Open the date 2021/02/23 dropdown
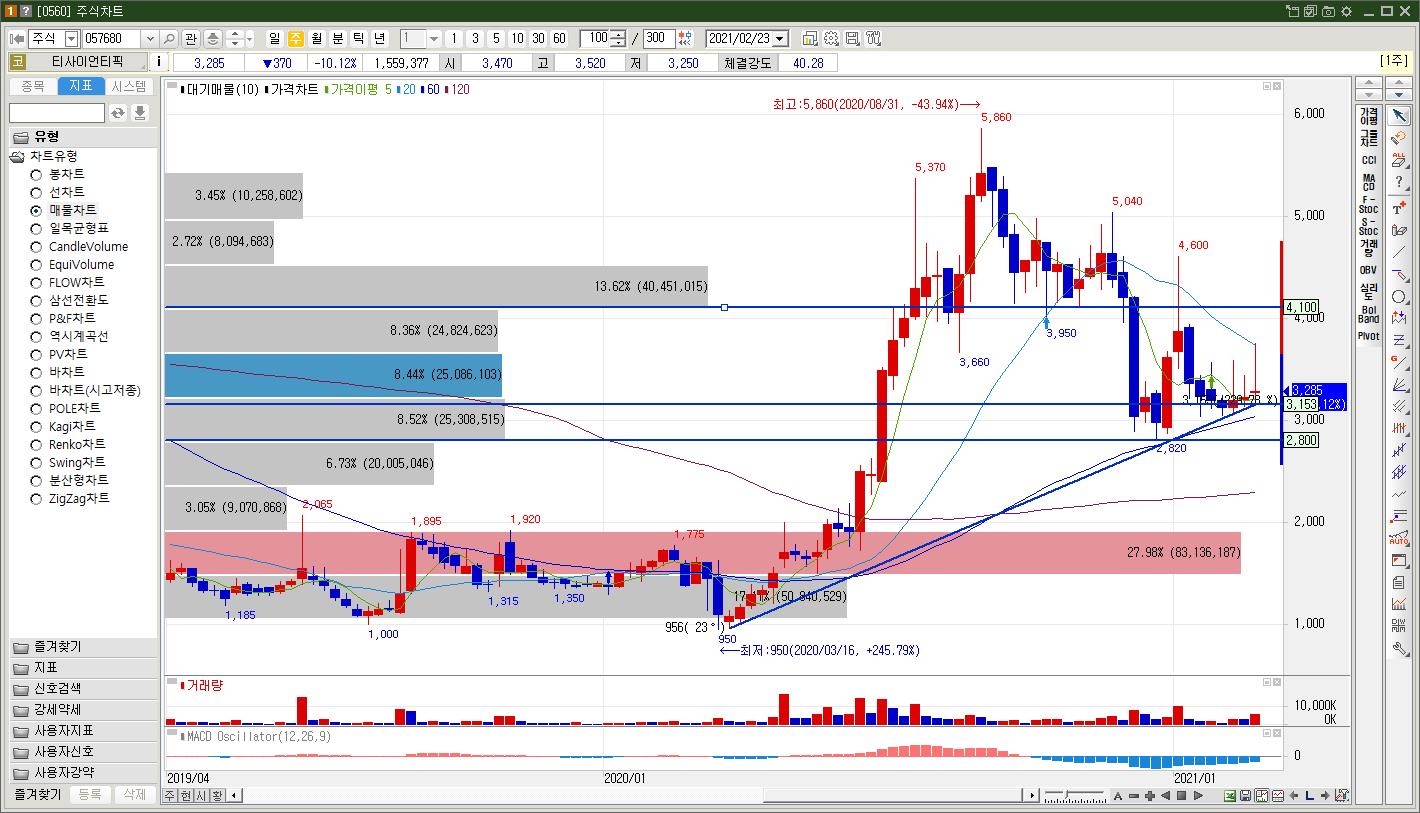 pos(780,38)
